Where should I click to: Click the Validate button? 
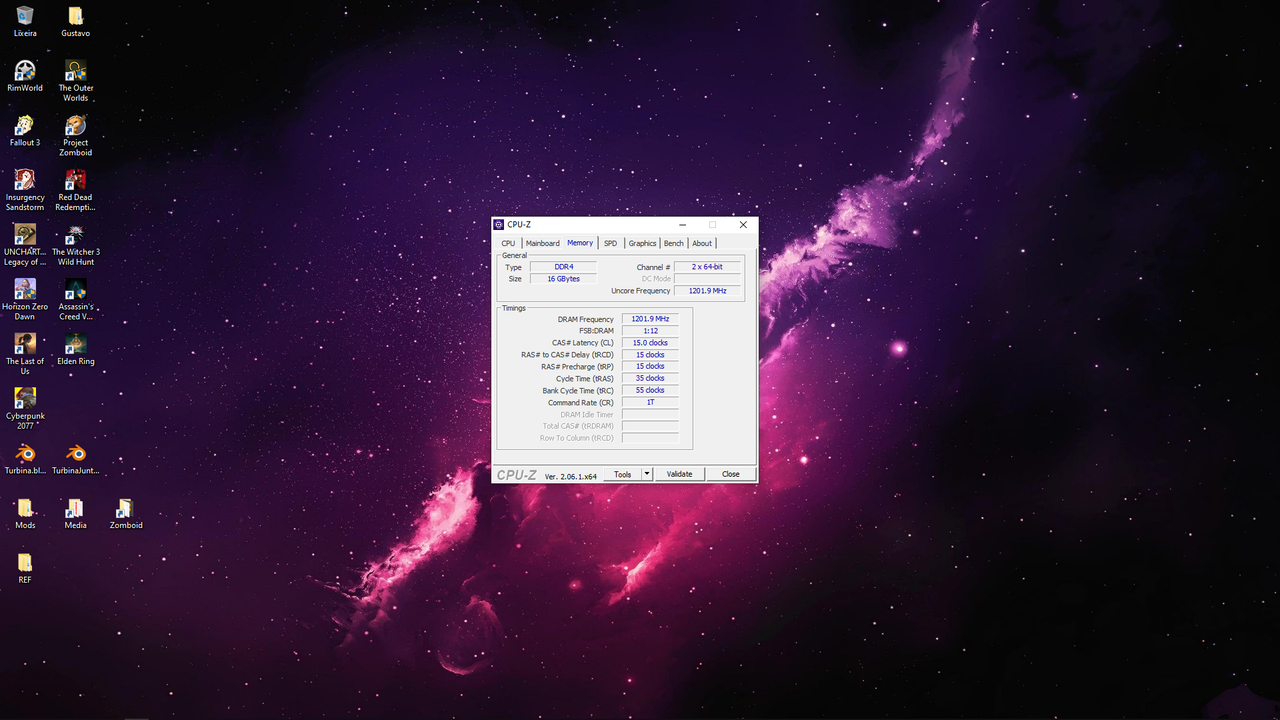[679, 473]
